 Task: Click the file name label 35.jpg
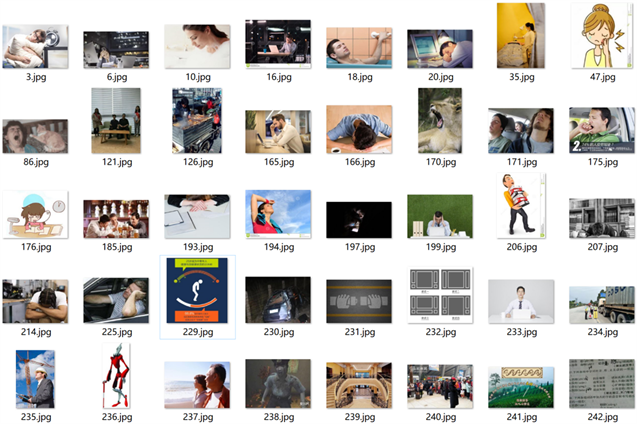(x=522, y=77)
